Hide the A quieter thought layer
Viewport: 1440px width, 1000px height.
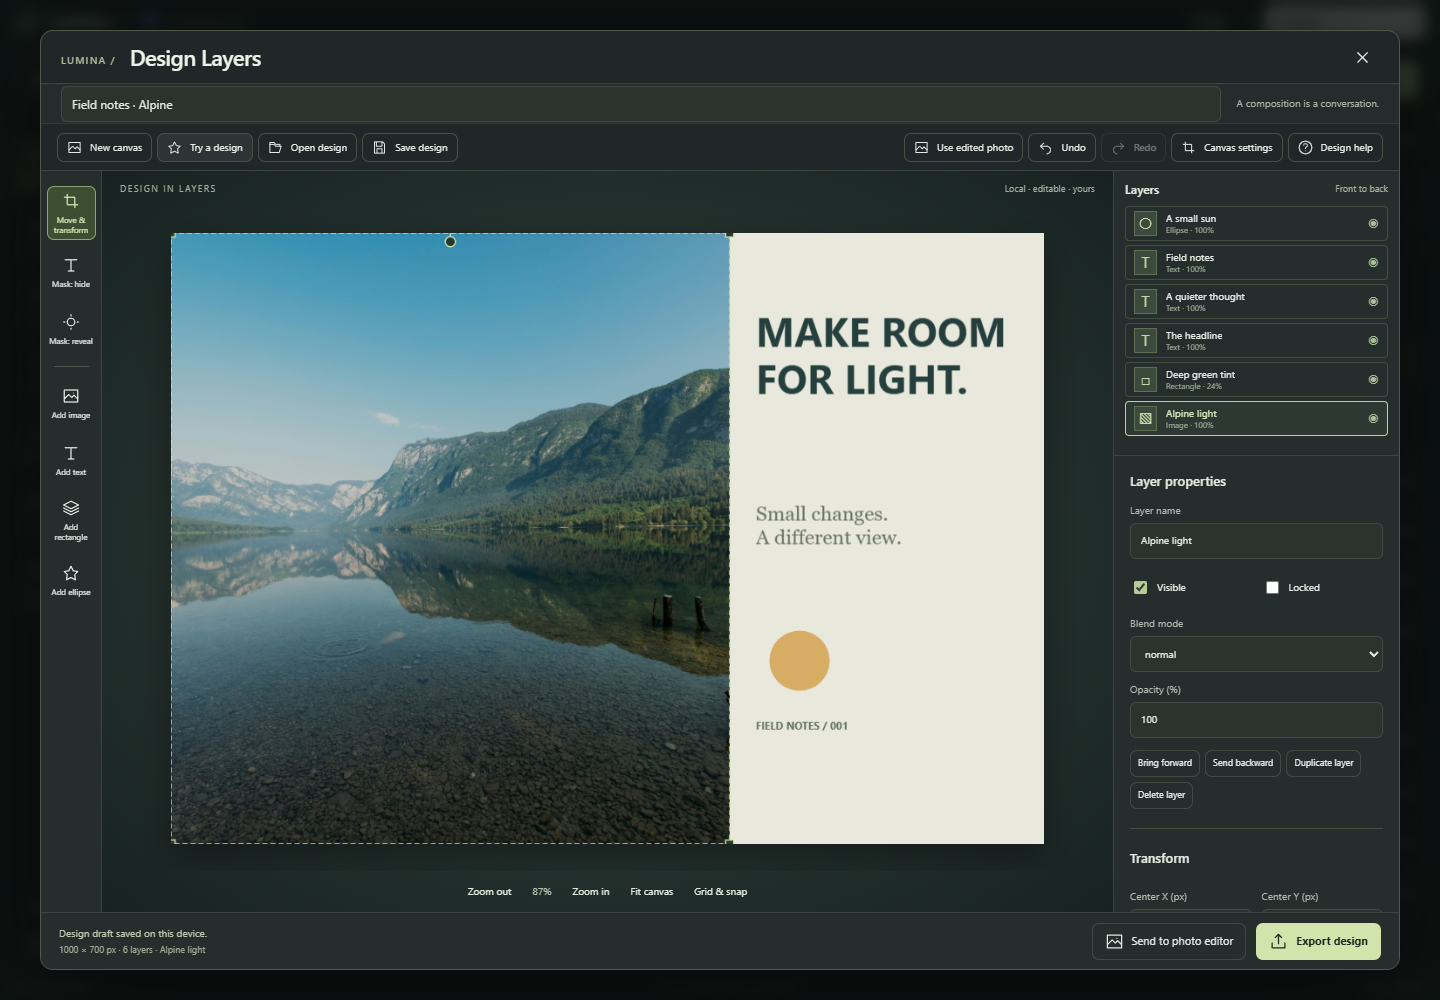coord(1373,302)
